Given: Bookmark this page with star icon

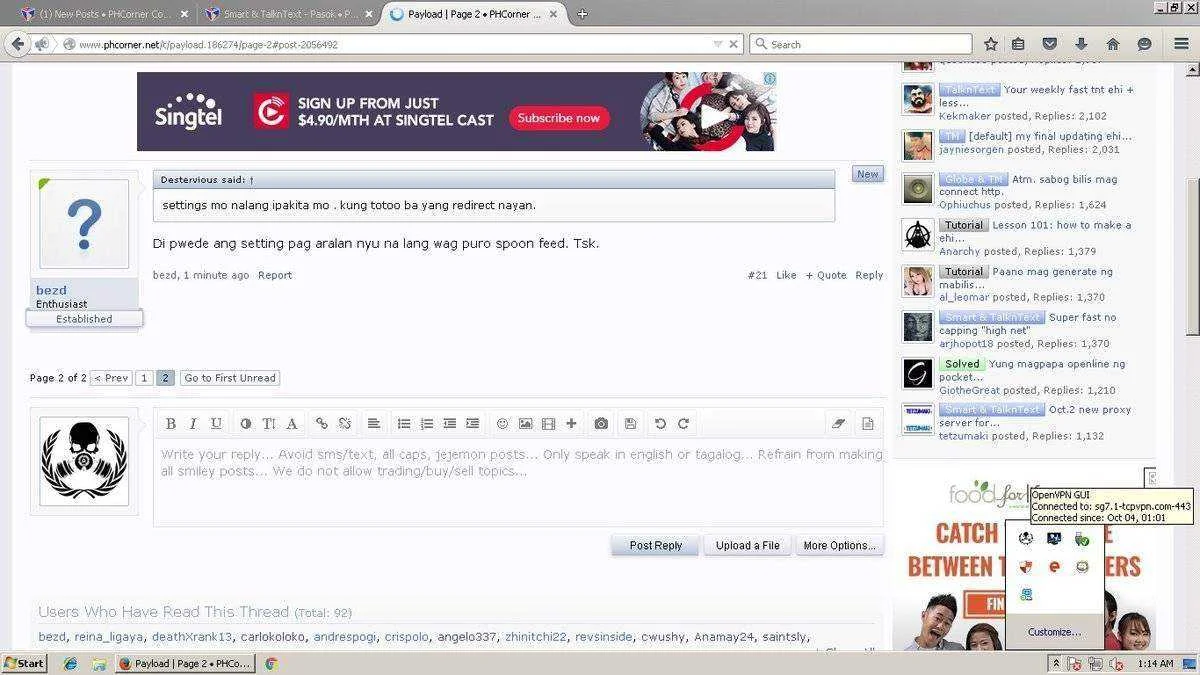Looking at the screenshot, I should (x=990, y=44).
